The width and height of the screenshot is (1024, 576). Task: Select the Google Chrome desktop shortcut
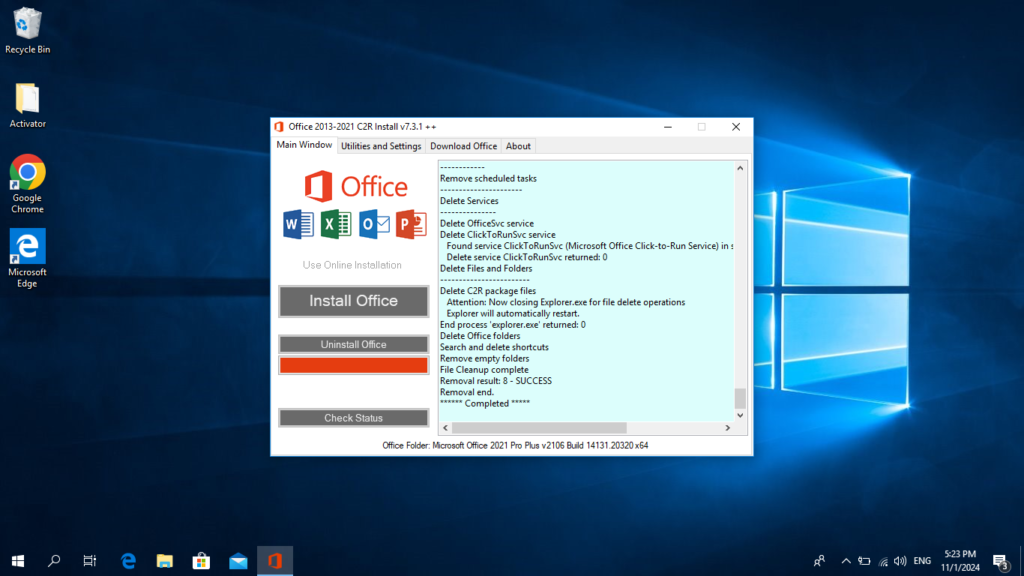click(27, 184)
